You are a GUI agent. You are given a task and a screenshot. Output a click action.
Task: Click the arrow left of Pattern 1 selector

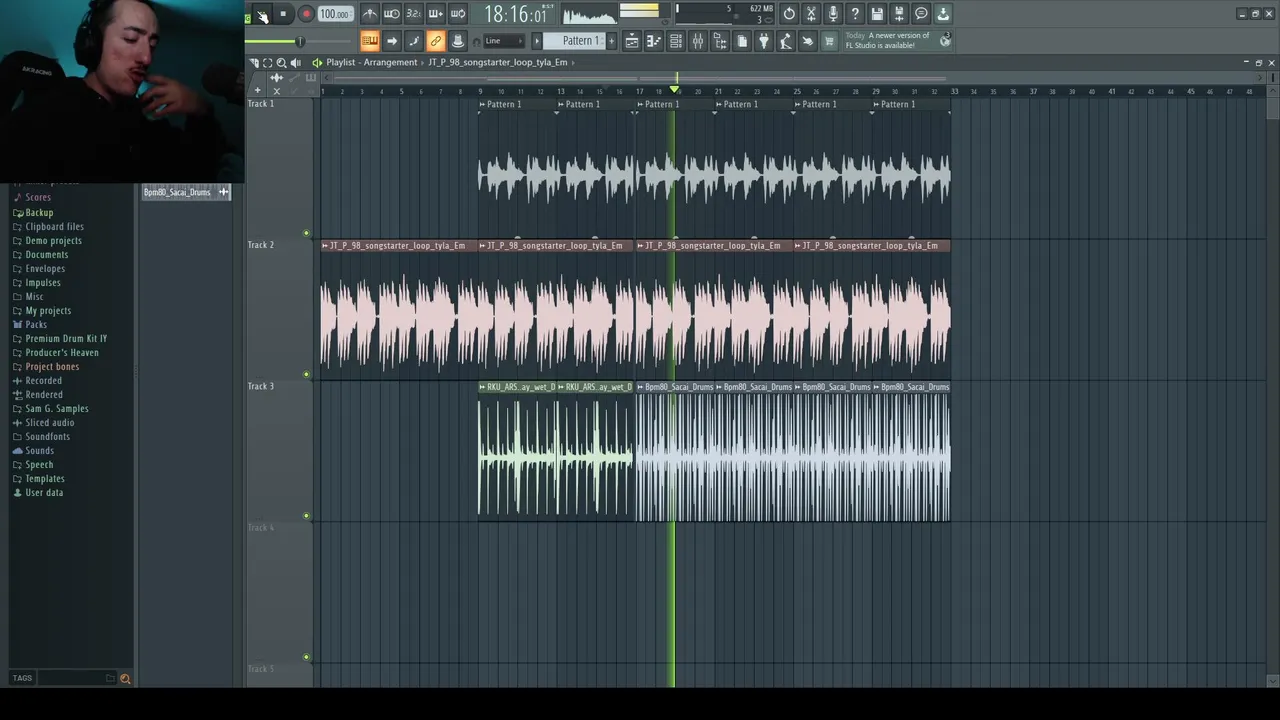point(536,41)
